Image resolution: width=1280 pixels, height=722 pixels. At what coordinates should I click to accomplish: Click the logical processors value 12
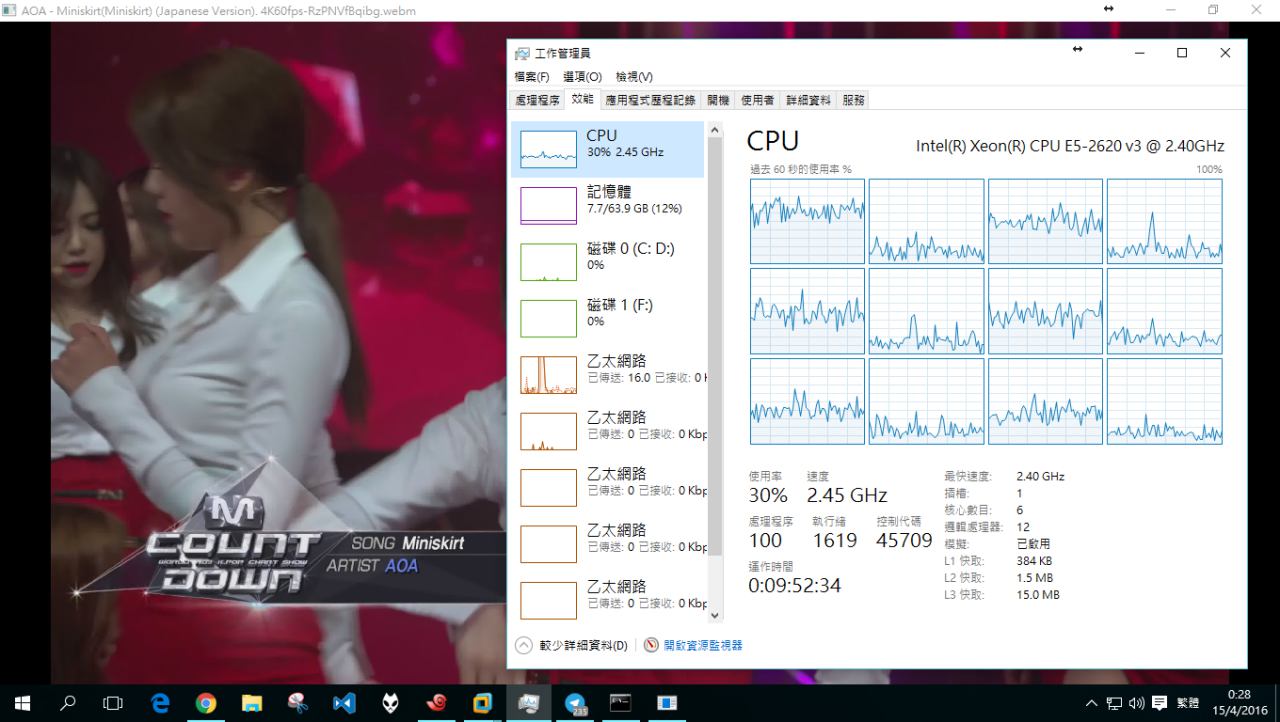(x=1022, y=527)
